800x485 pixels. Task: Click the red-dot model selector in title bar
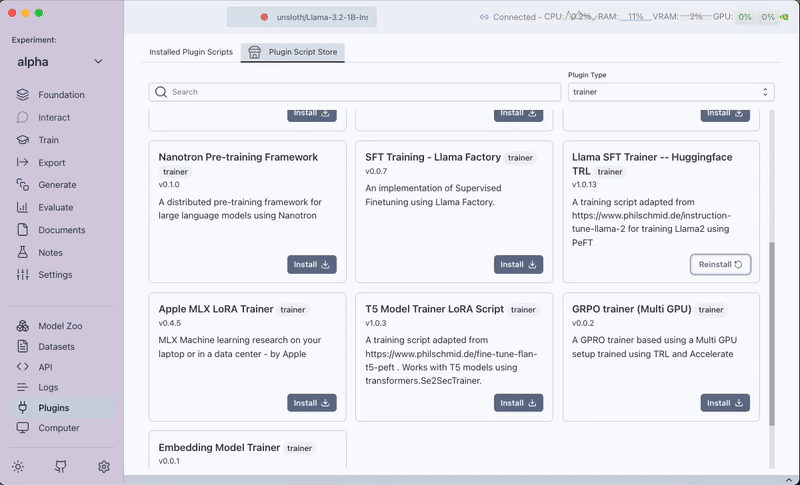304,17
